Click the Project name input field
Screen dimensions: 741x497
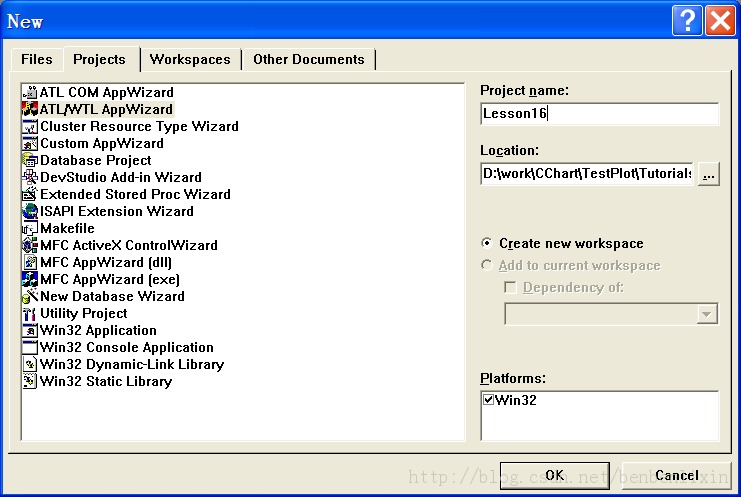[x=600, y=113]
